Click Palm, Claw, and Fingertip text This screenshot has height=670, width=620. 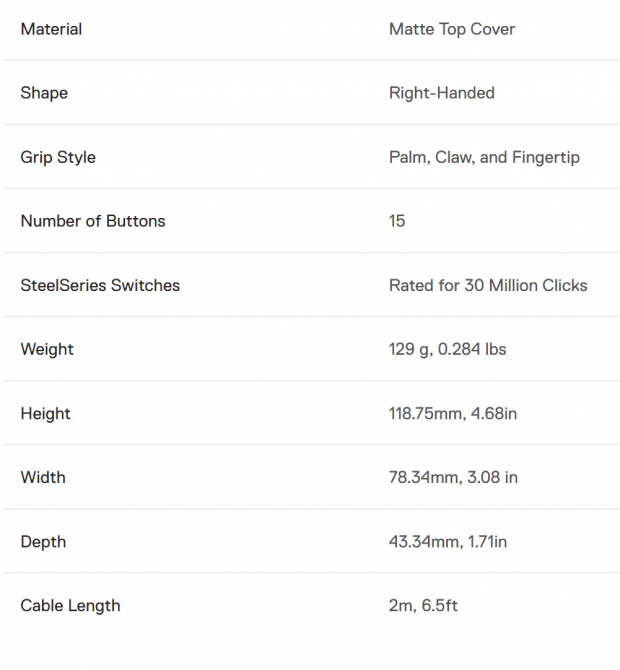[x=484, y=157]
